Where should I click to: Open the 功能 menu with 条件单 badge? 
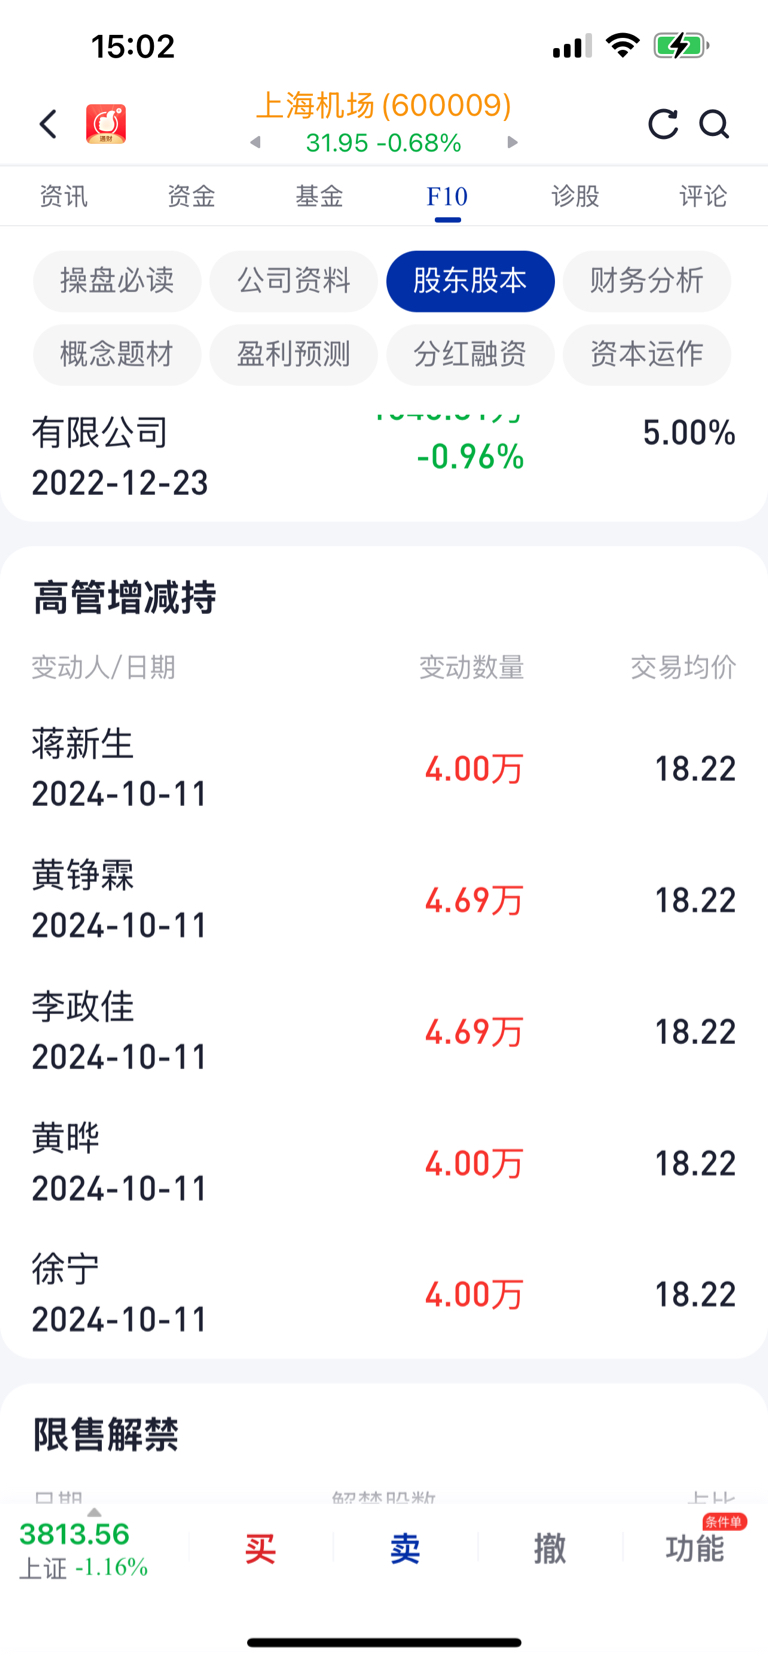695,1548
